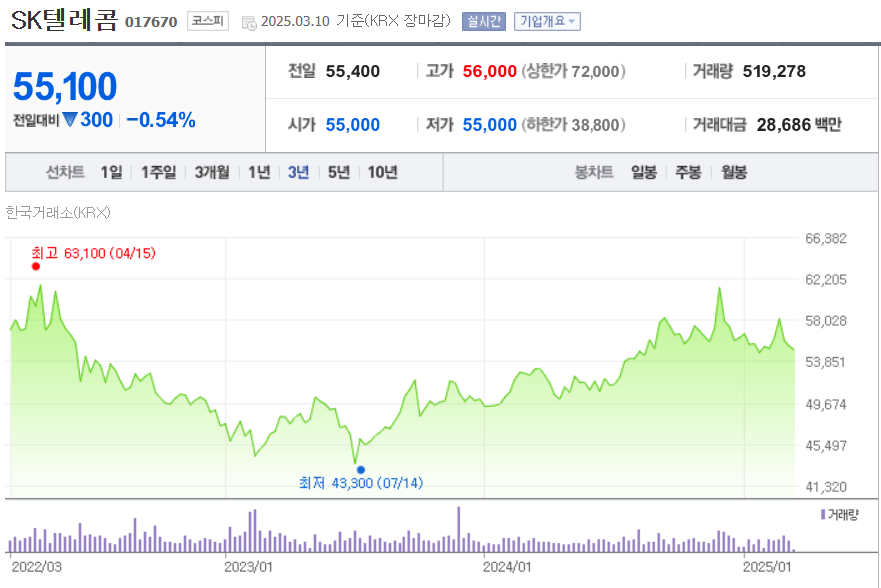The image size is (881, 588).
Task: Click the 62,205 y-axis label
Action: 826,280
